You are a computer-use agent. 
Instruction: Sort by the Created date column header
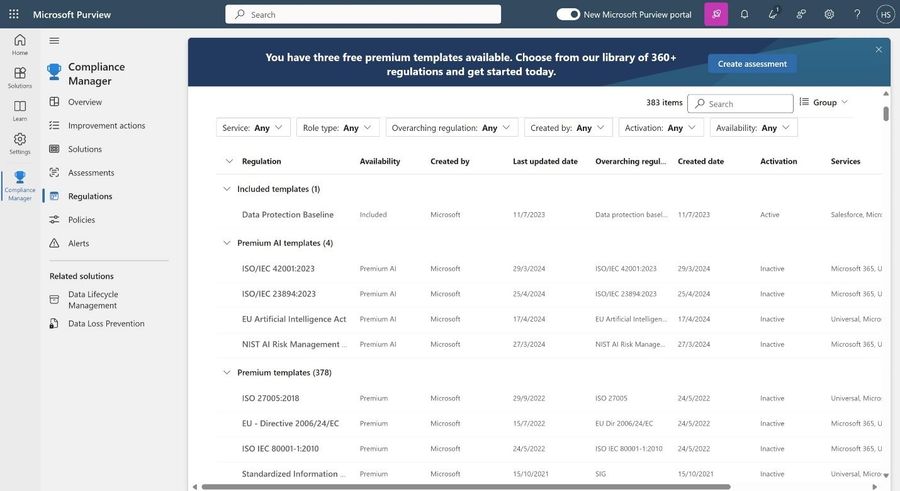700,161
